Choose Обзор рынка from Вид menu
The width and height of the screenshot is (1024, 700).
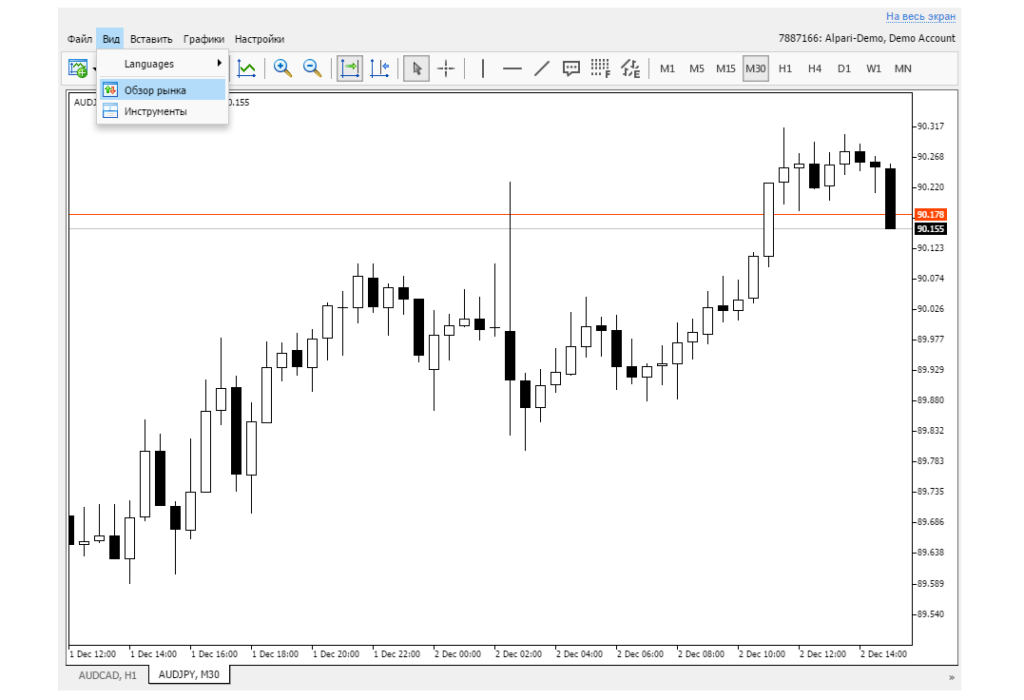pos(155,90)
